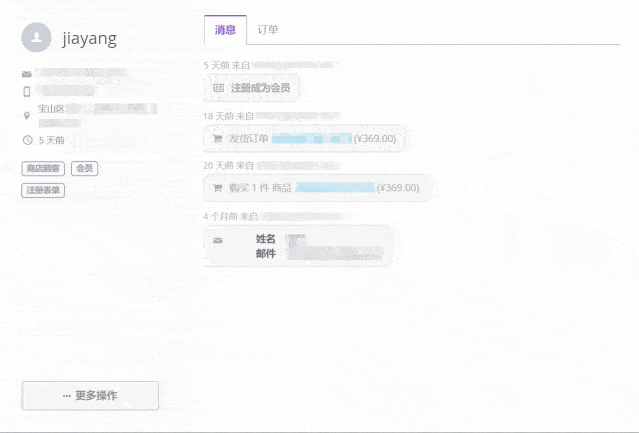639x433 pixels.
Task: Open the shipped order link in 发货订单
Action: (311, 139)
